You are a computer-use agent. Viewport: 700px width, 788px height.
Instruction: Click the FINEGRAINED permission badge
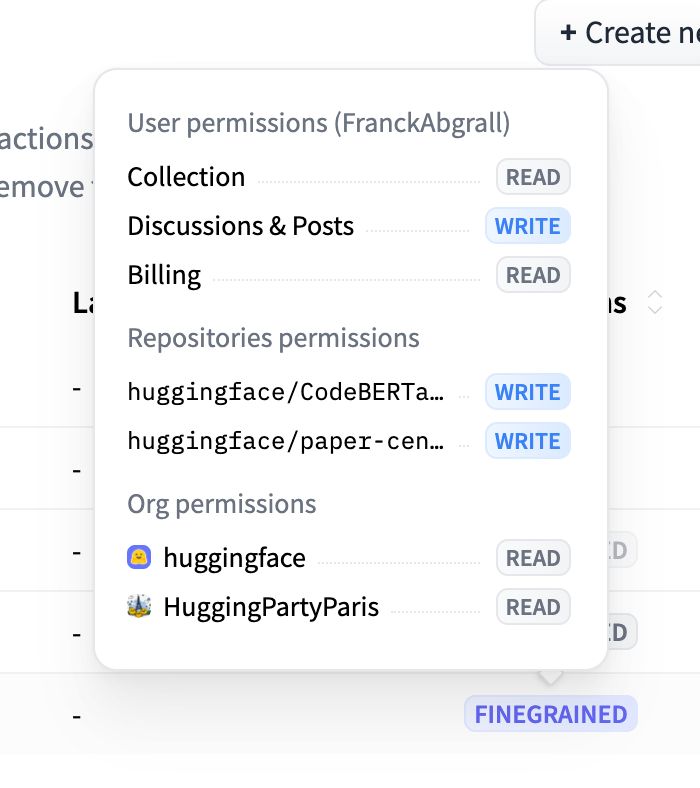[550, 714]
